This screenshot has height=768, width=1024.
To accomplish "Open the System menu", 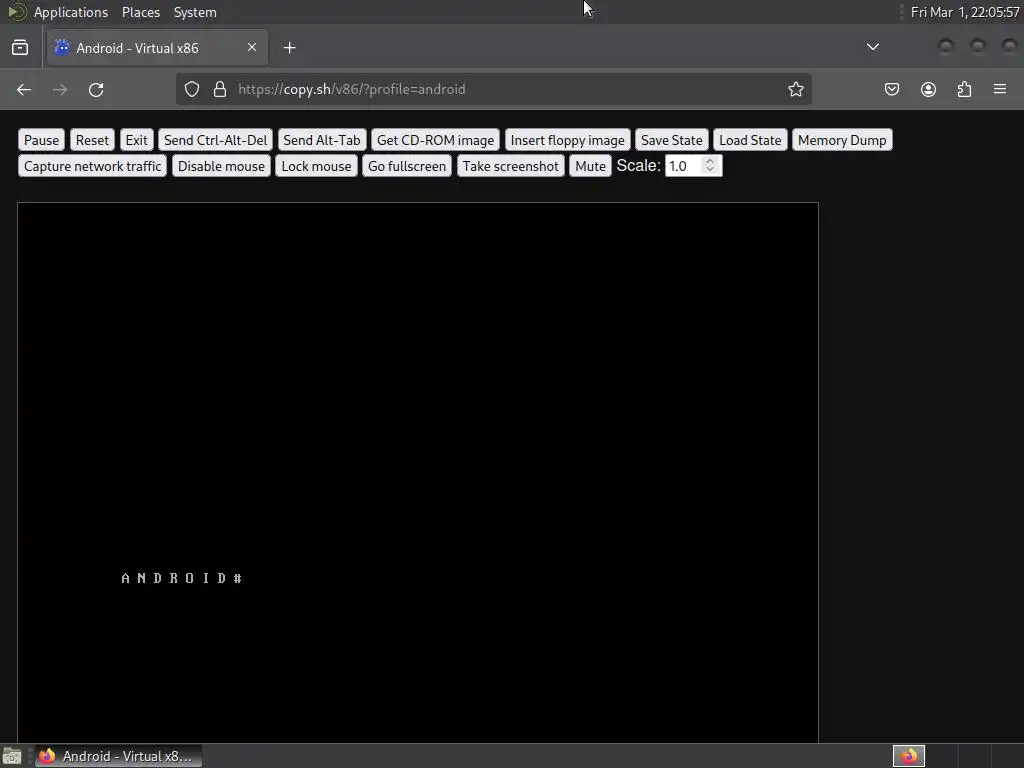I will [195, 12].
